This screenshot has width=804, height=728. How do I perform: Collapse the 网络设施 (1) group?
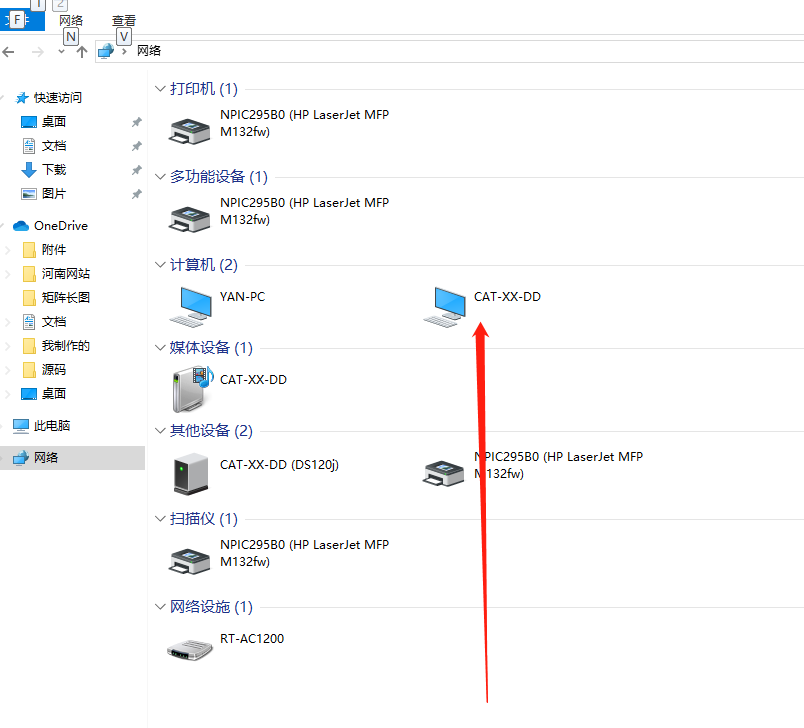point(160,607)
